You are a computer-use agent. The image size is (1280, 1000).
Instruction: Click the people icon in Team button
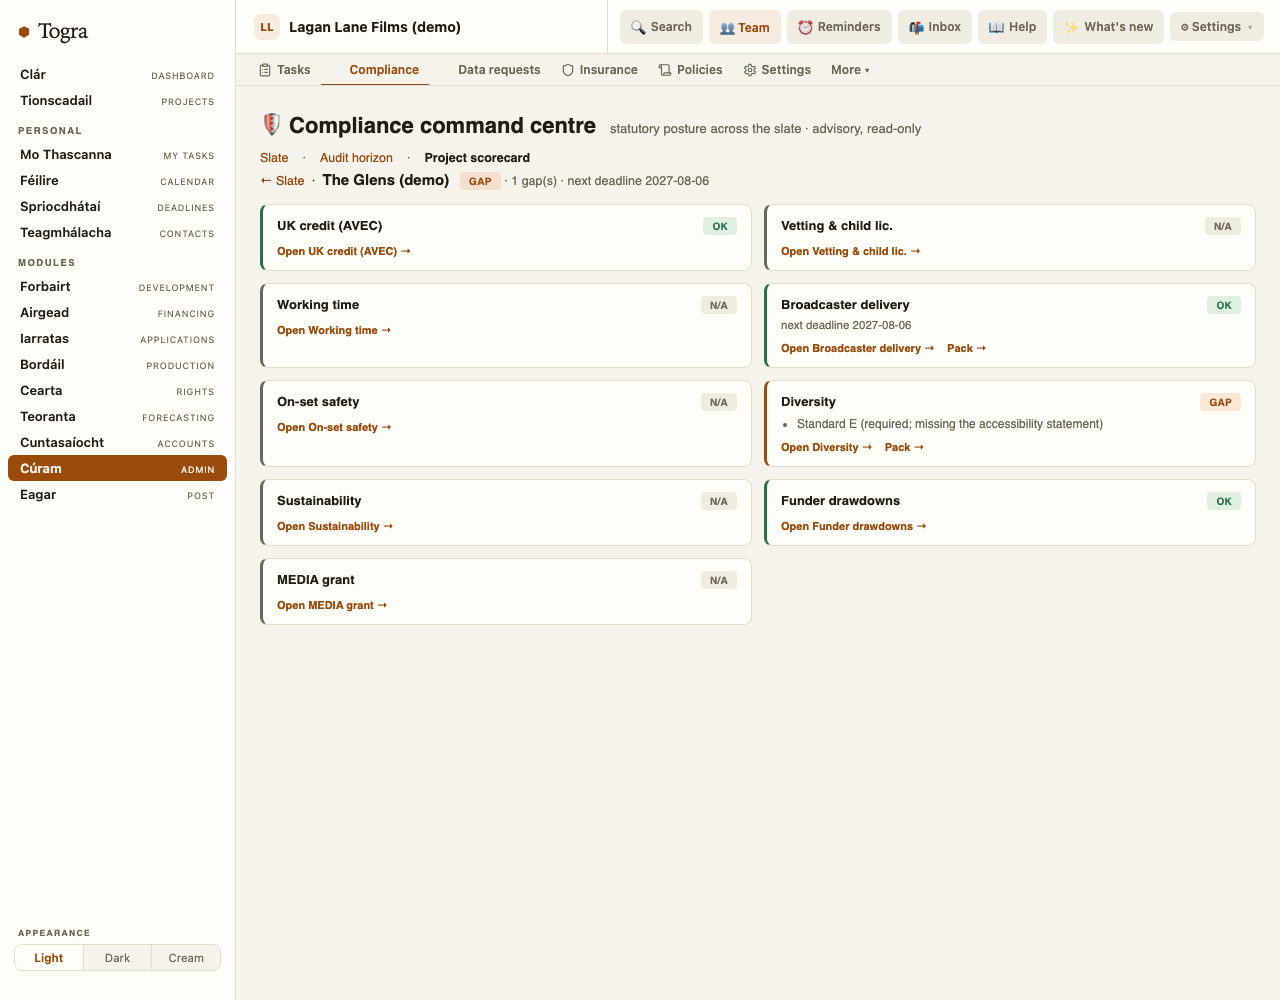point(727,28)
